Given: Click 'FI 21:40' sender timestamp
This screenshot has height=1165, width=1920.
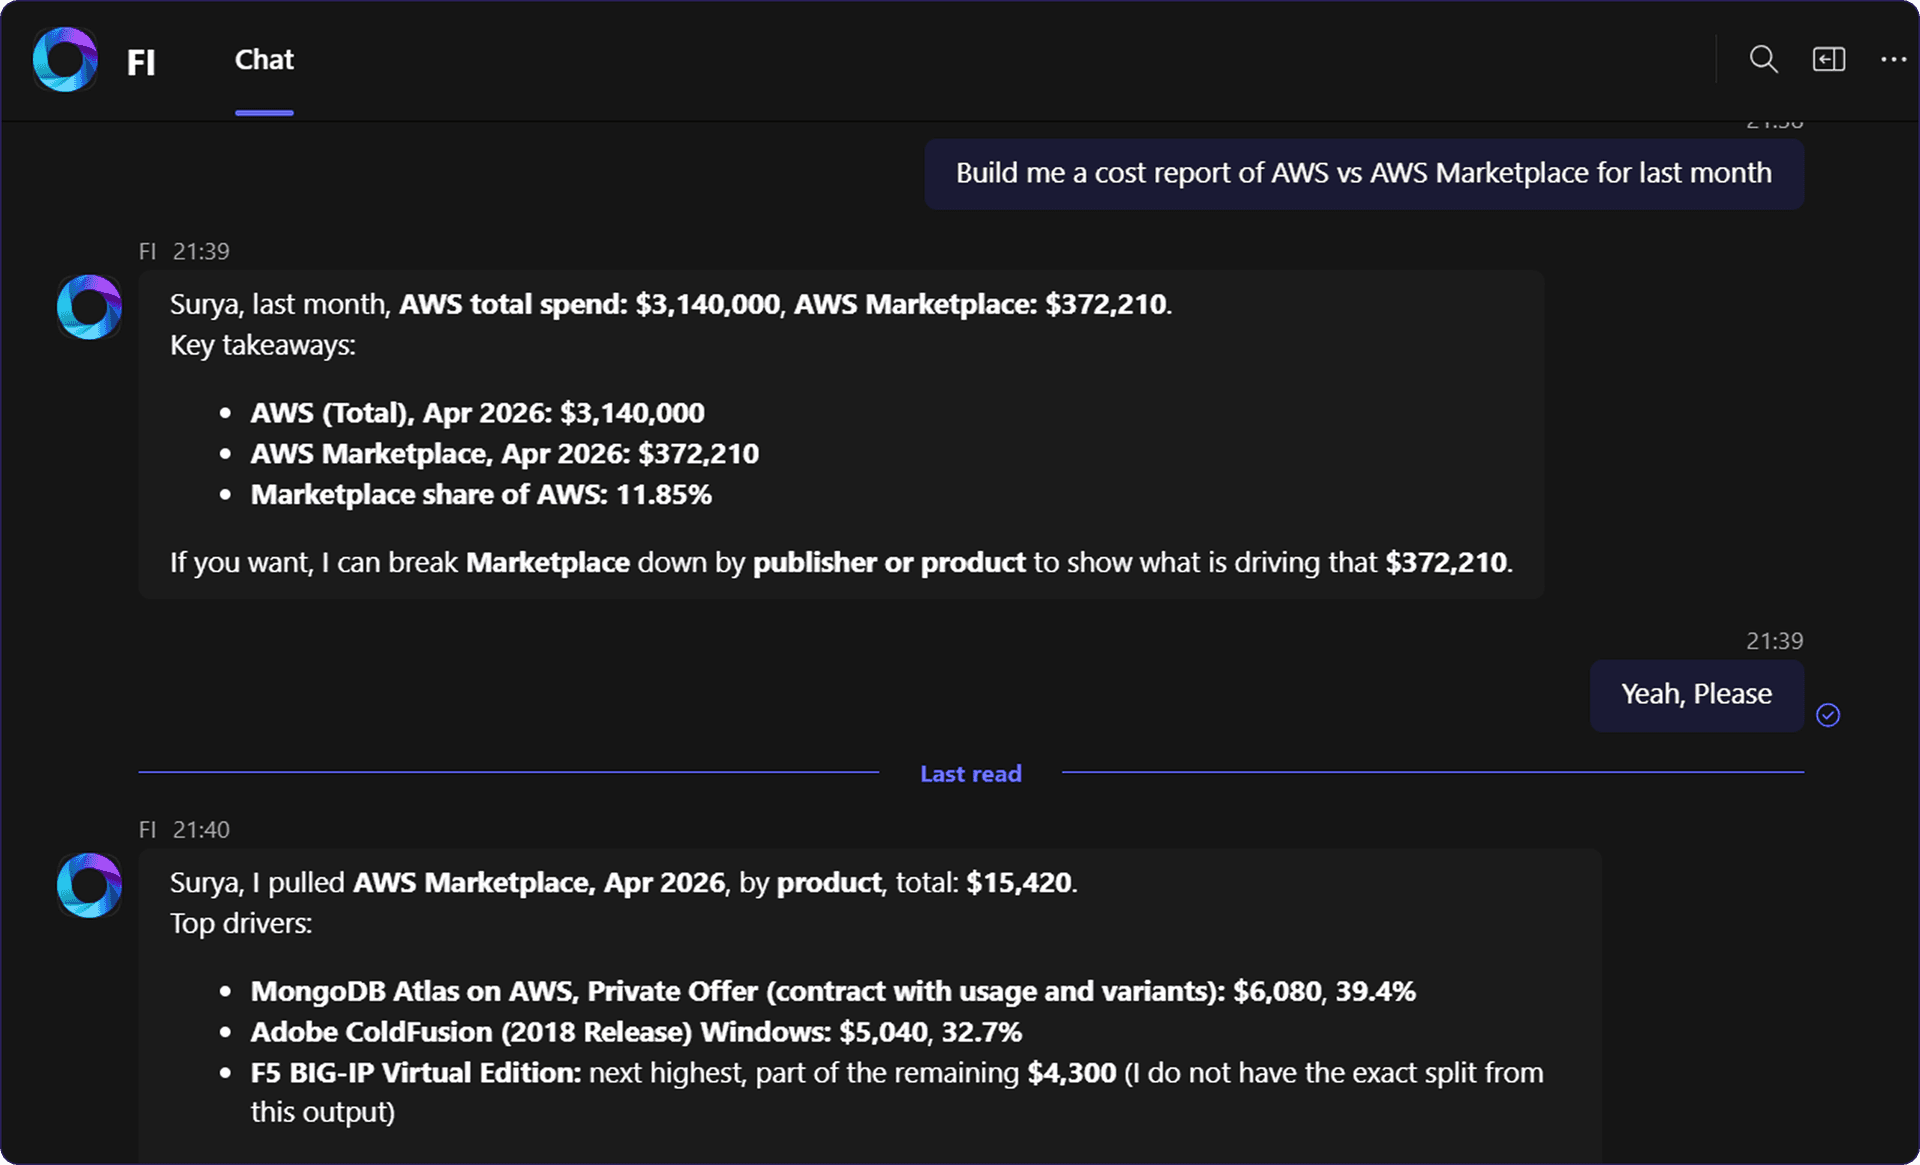Looking at the screenshot, I should point(184,830).
